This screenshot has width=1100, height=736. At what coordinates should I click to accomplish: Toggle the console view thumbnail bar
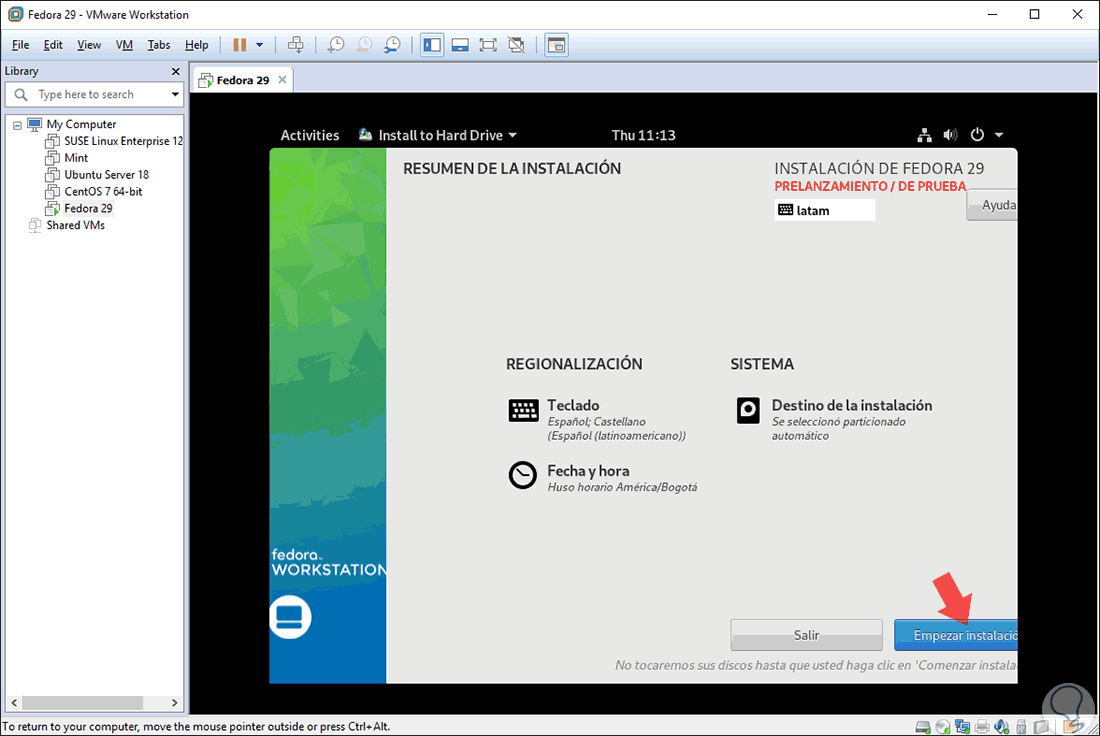pos(459,44)
